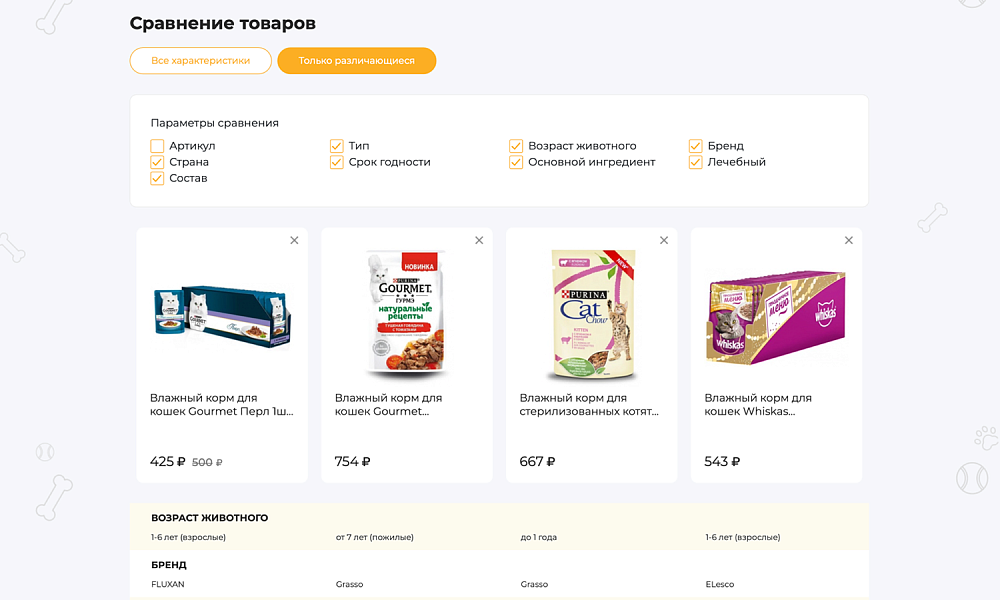Remove the Gourmet Перл card from comparison
This screenshot has height=600, width=1000.
tap(294, 240)
